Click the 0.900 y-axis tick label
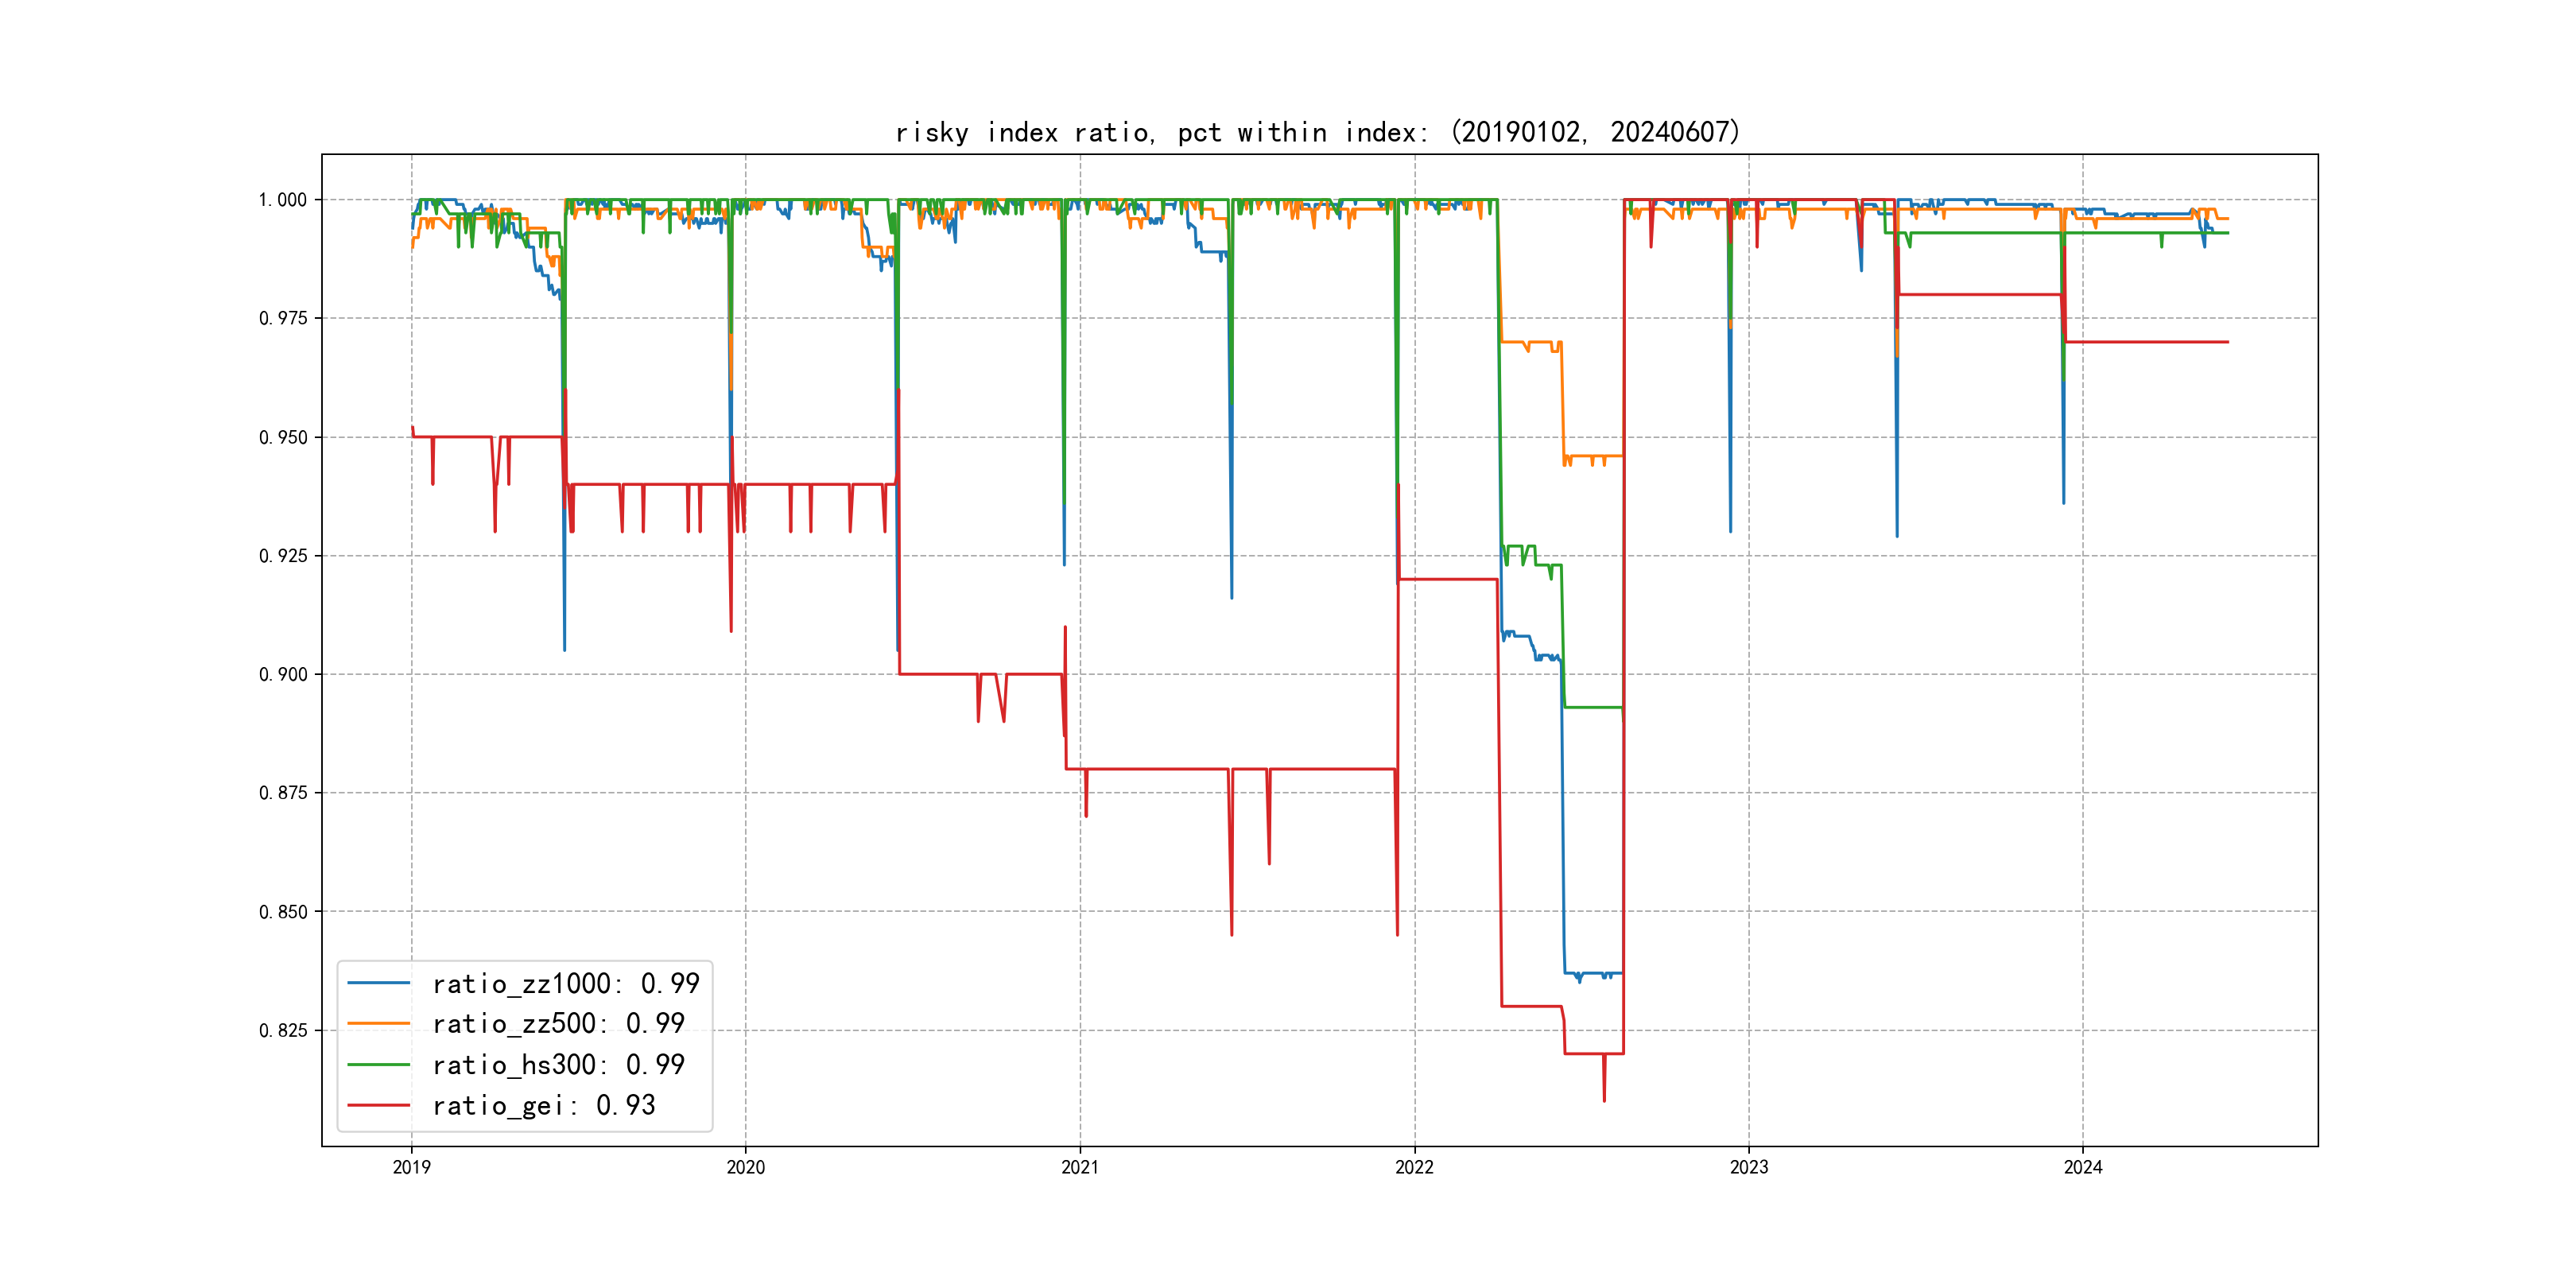The height and width of the screenshot is (1288, 2576). [x=283, y=674]
